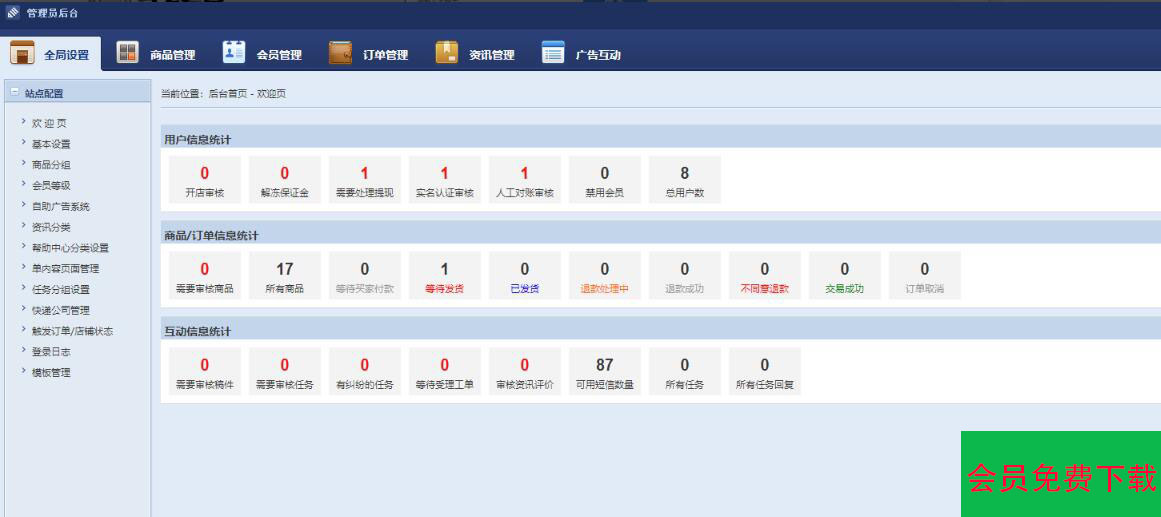Screen dimensions: 1161x517
Task: Click the 商品管理 grid icon
Action: 127,53
